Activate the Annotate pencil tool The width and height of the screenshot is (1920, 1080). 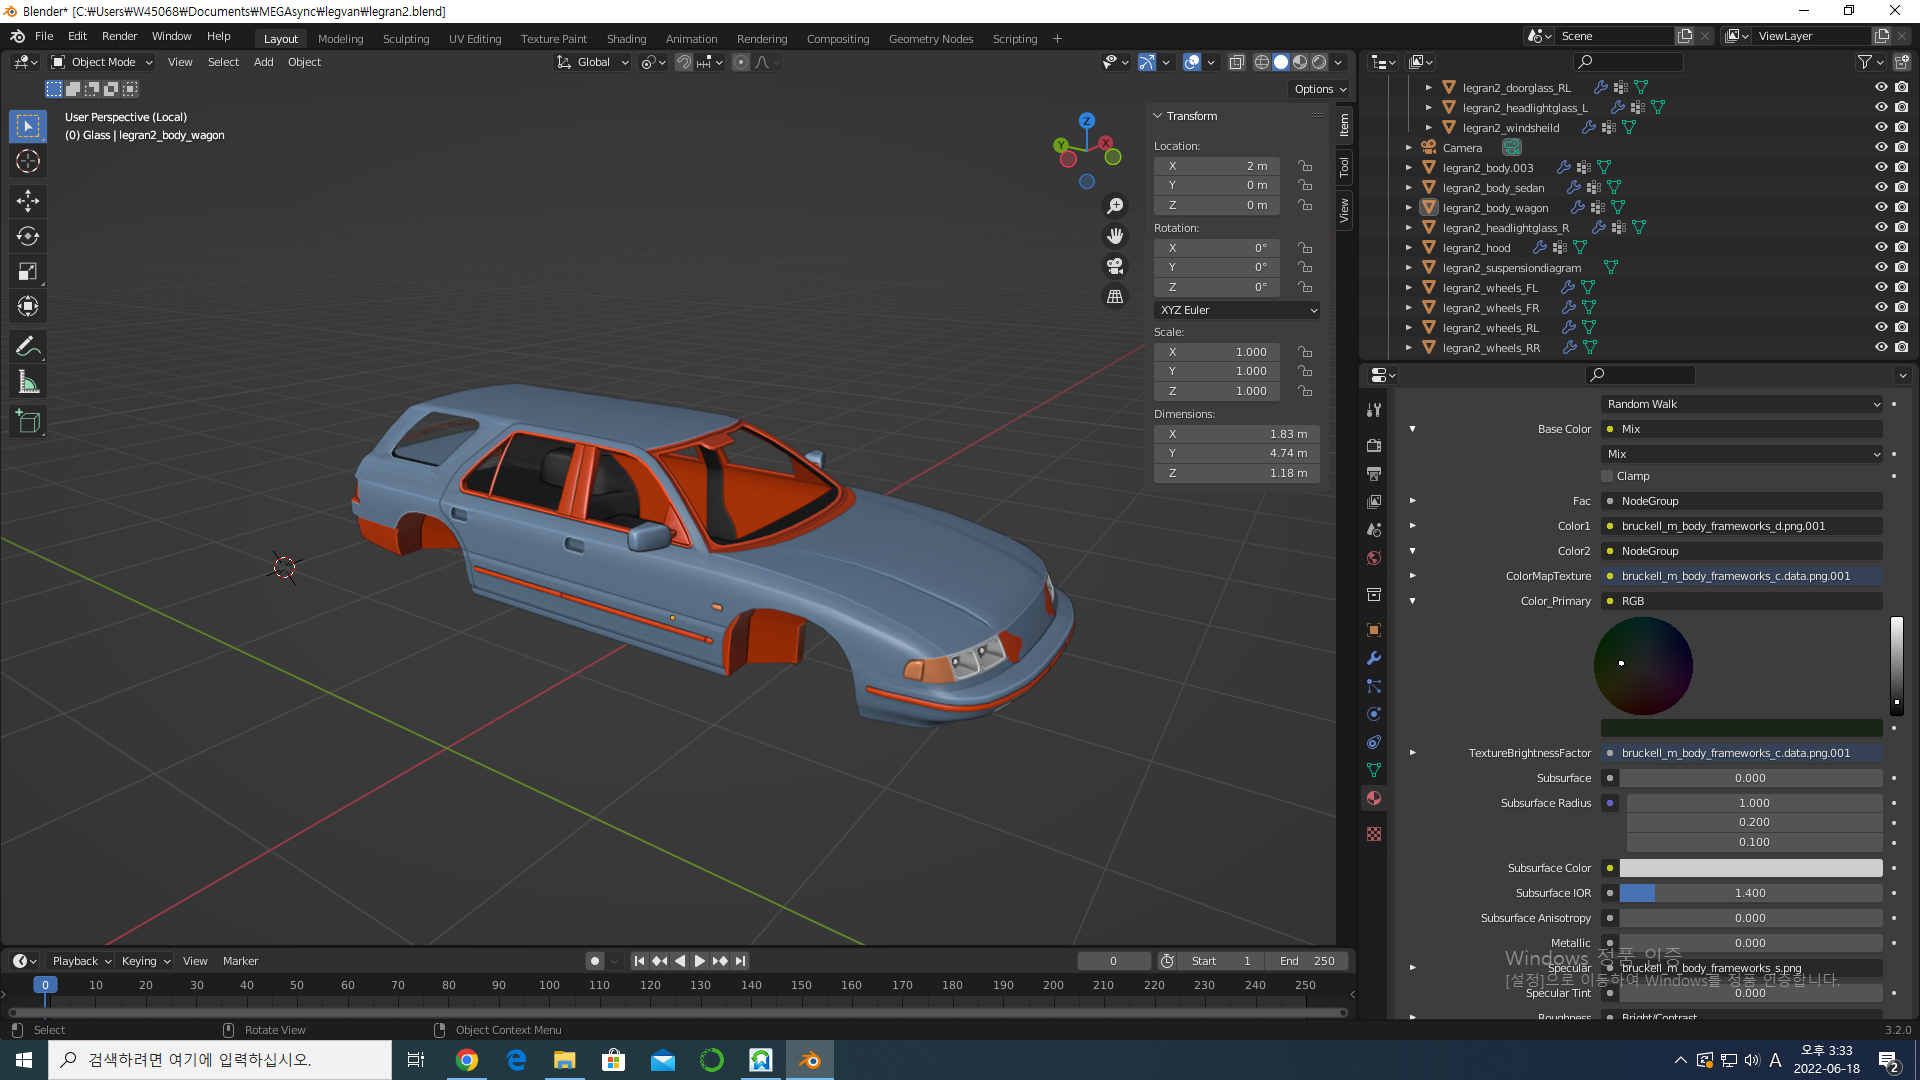(x=28, y=347)
